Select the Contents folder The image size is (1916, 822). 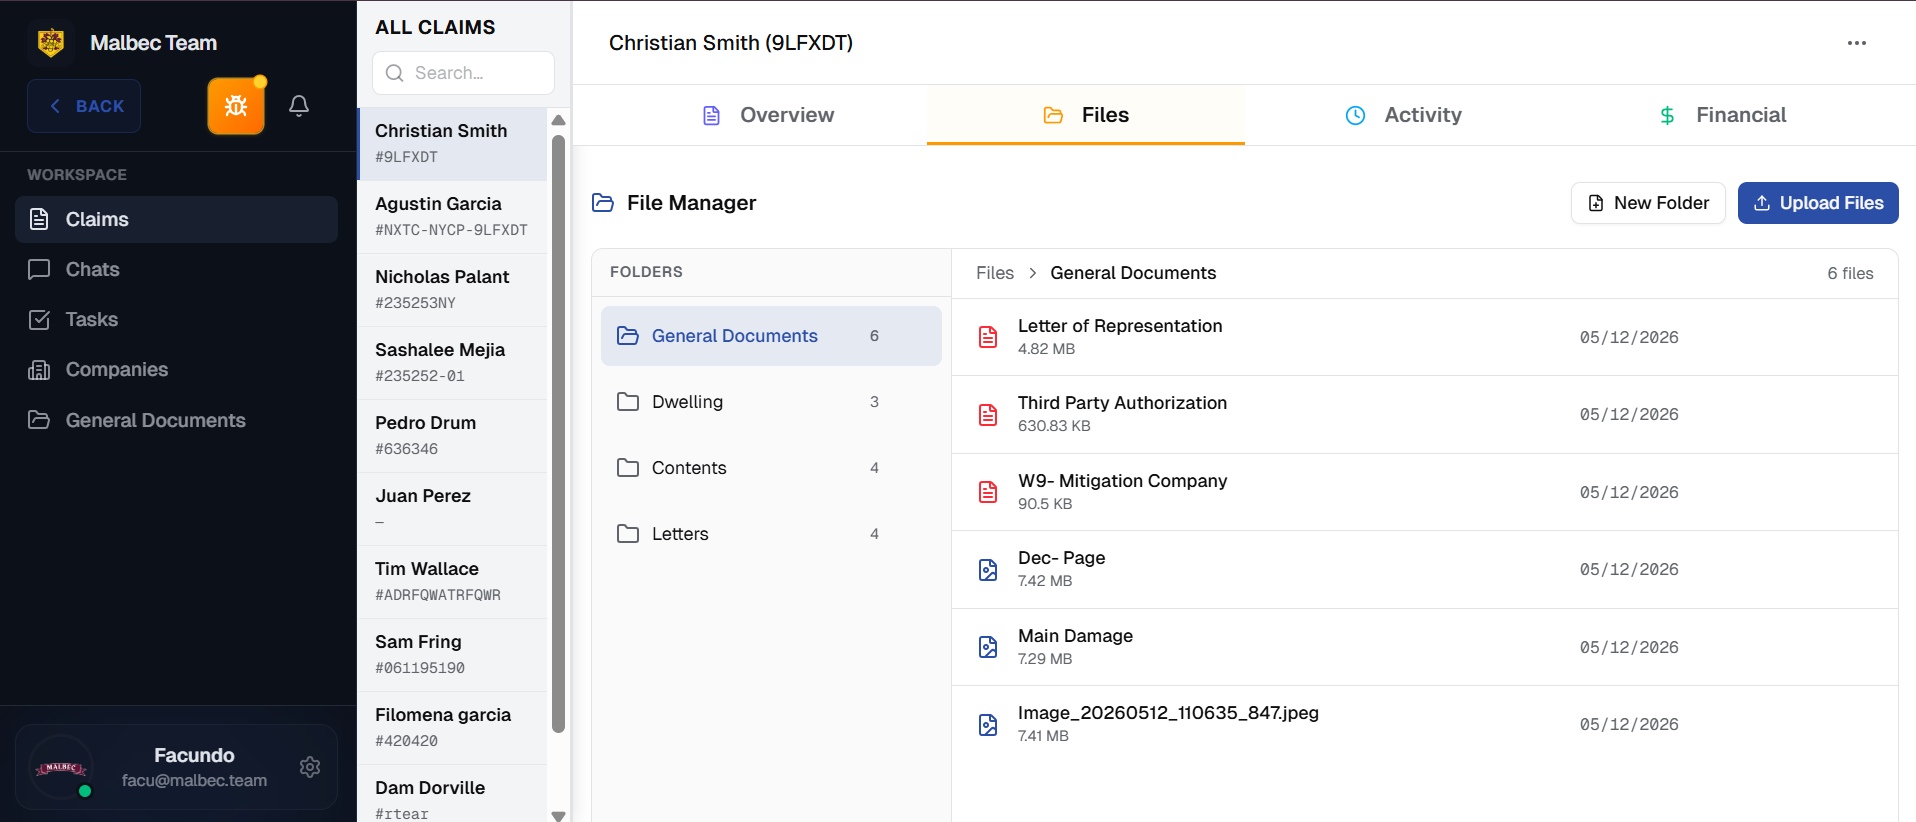(x=771, y=468)
